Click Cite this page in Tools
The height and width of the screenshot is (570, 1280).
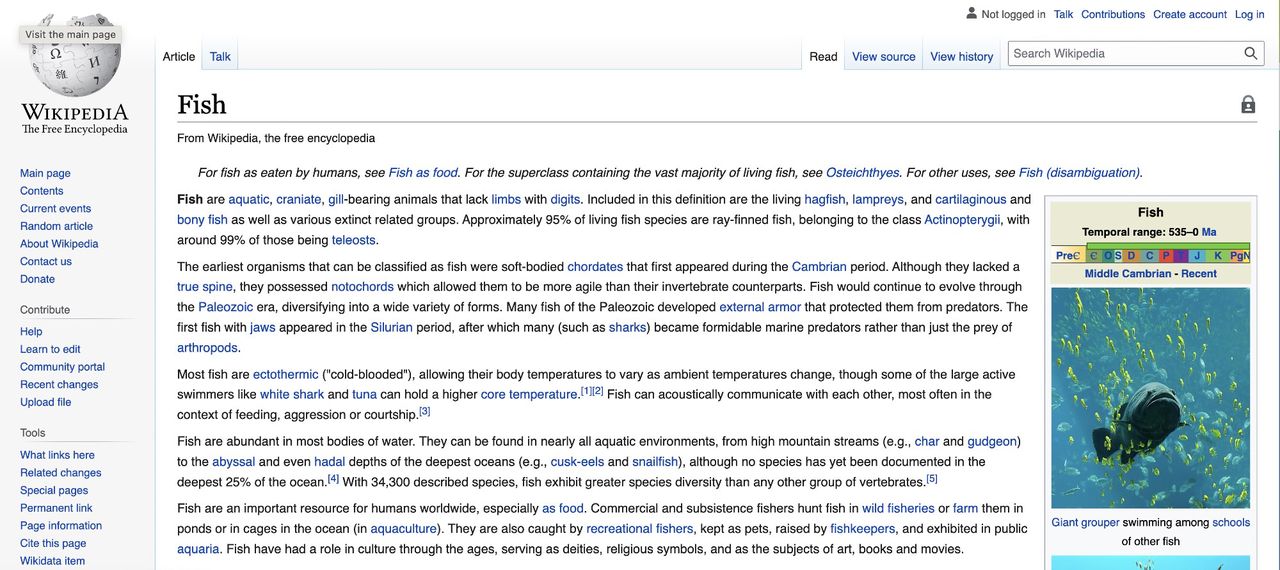(53, 544)
